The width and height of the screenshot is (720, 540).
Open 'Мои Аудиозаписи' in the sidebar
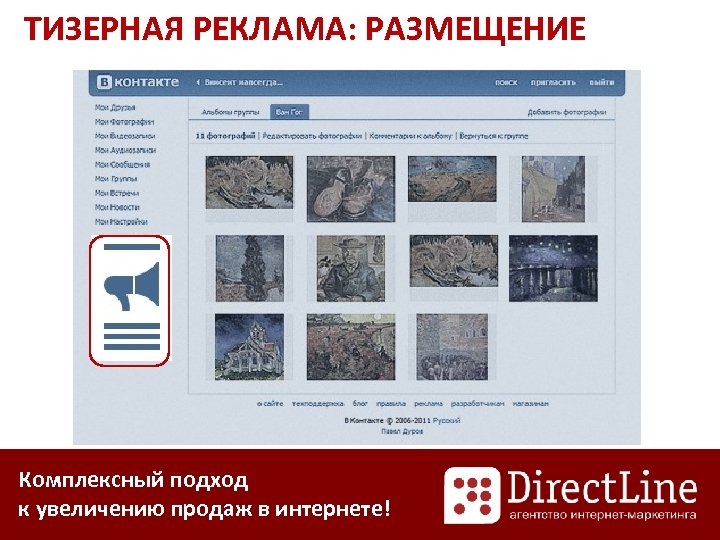point(125,150)
